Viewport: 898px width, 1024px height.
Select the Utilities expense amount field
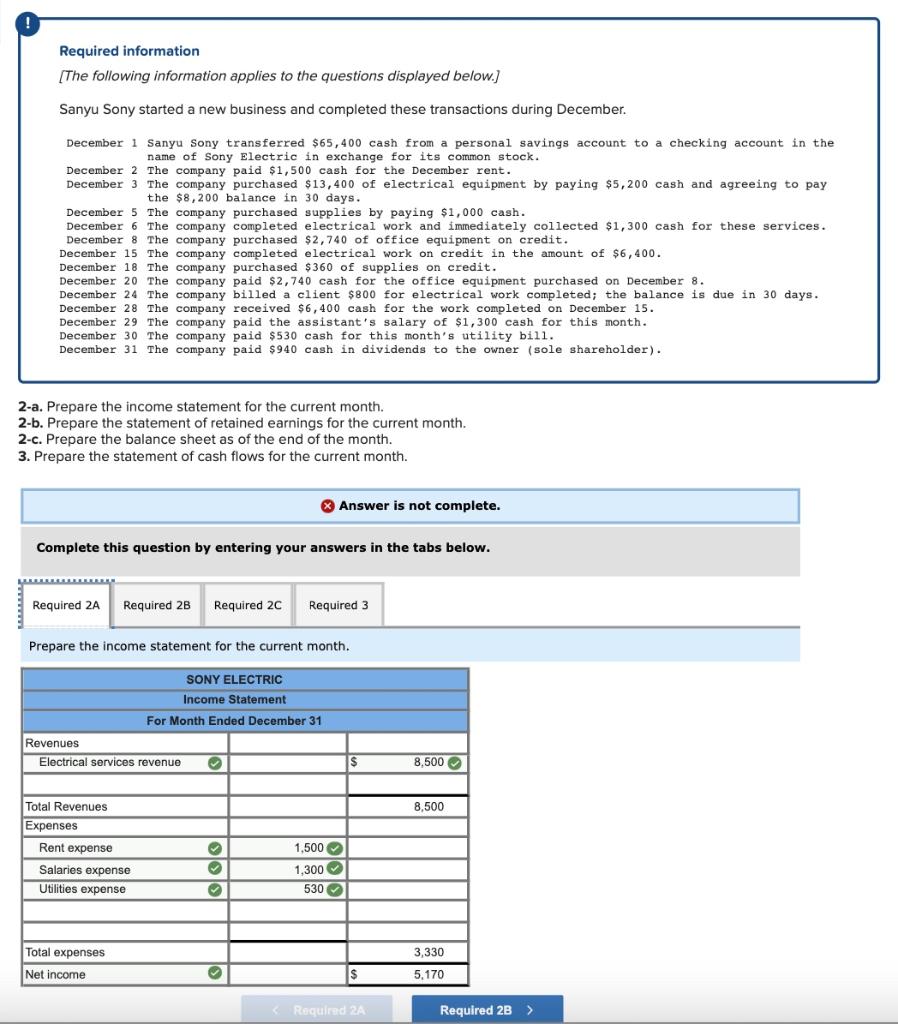point(287,889)
